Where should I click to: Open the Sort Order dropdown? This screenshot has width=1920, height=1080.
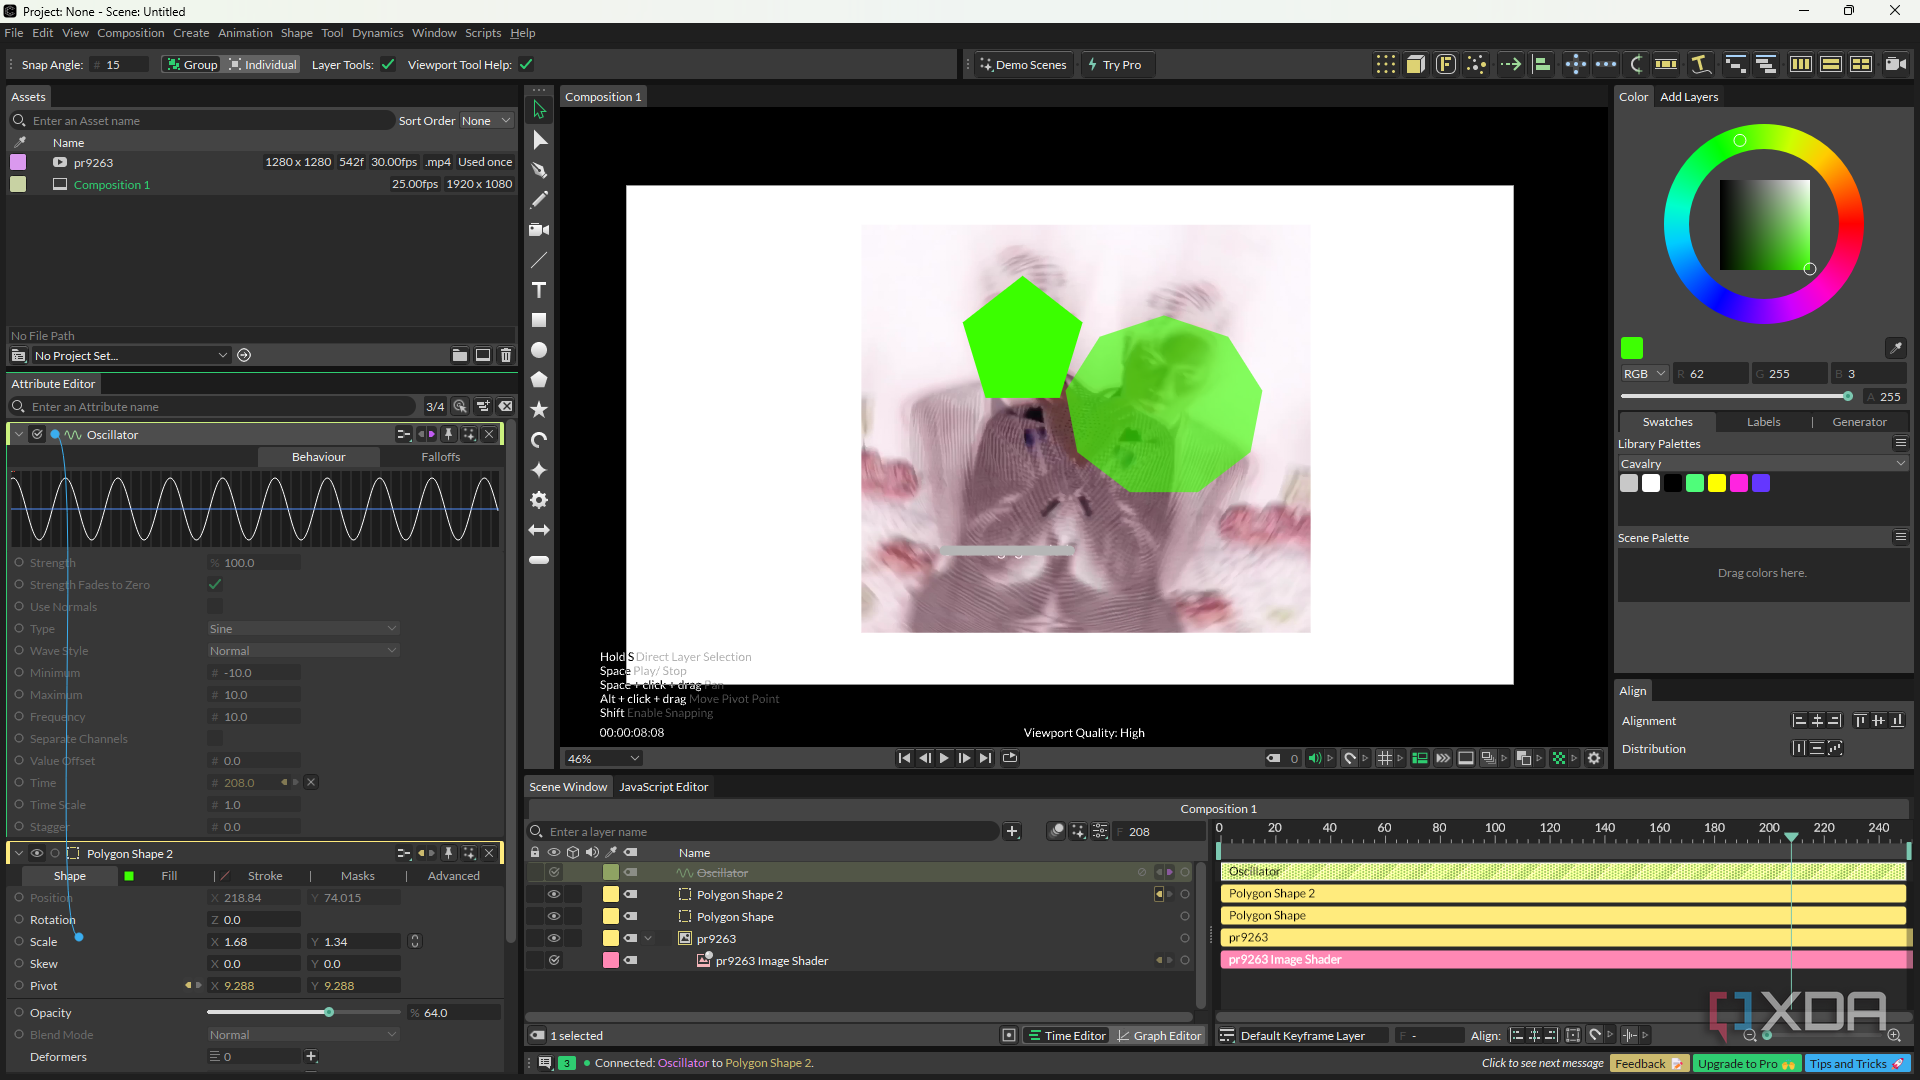point(486,120)
